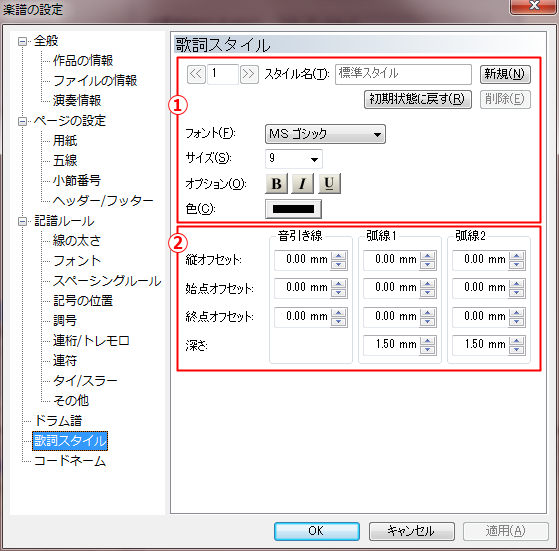Decrease 弧線1 深さ value using down arrow
This screenshot has width=559, height=551.
427,350
